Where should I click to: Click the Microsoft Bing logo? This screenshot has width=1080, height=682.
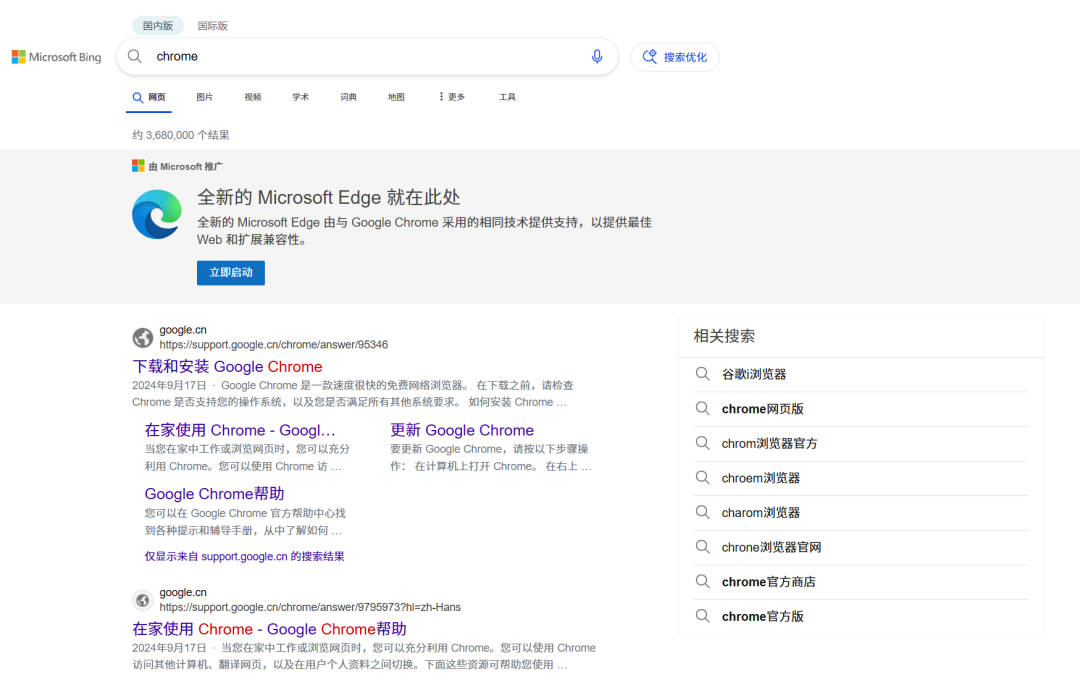click(56, 57)
